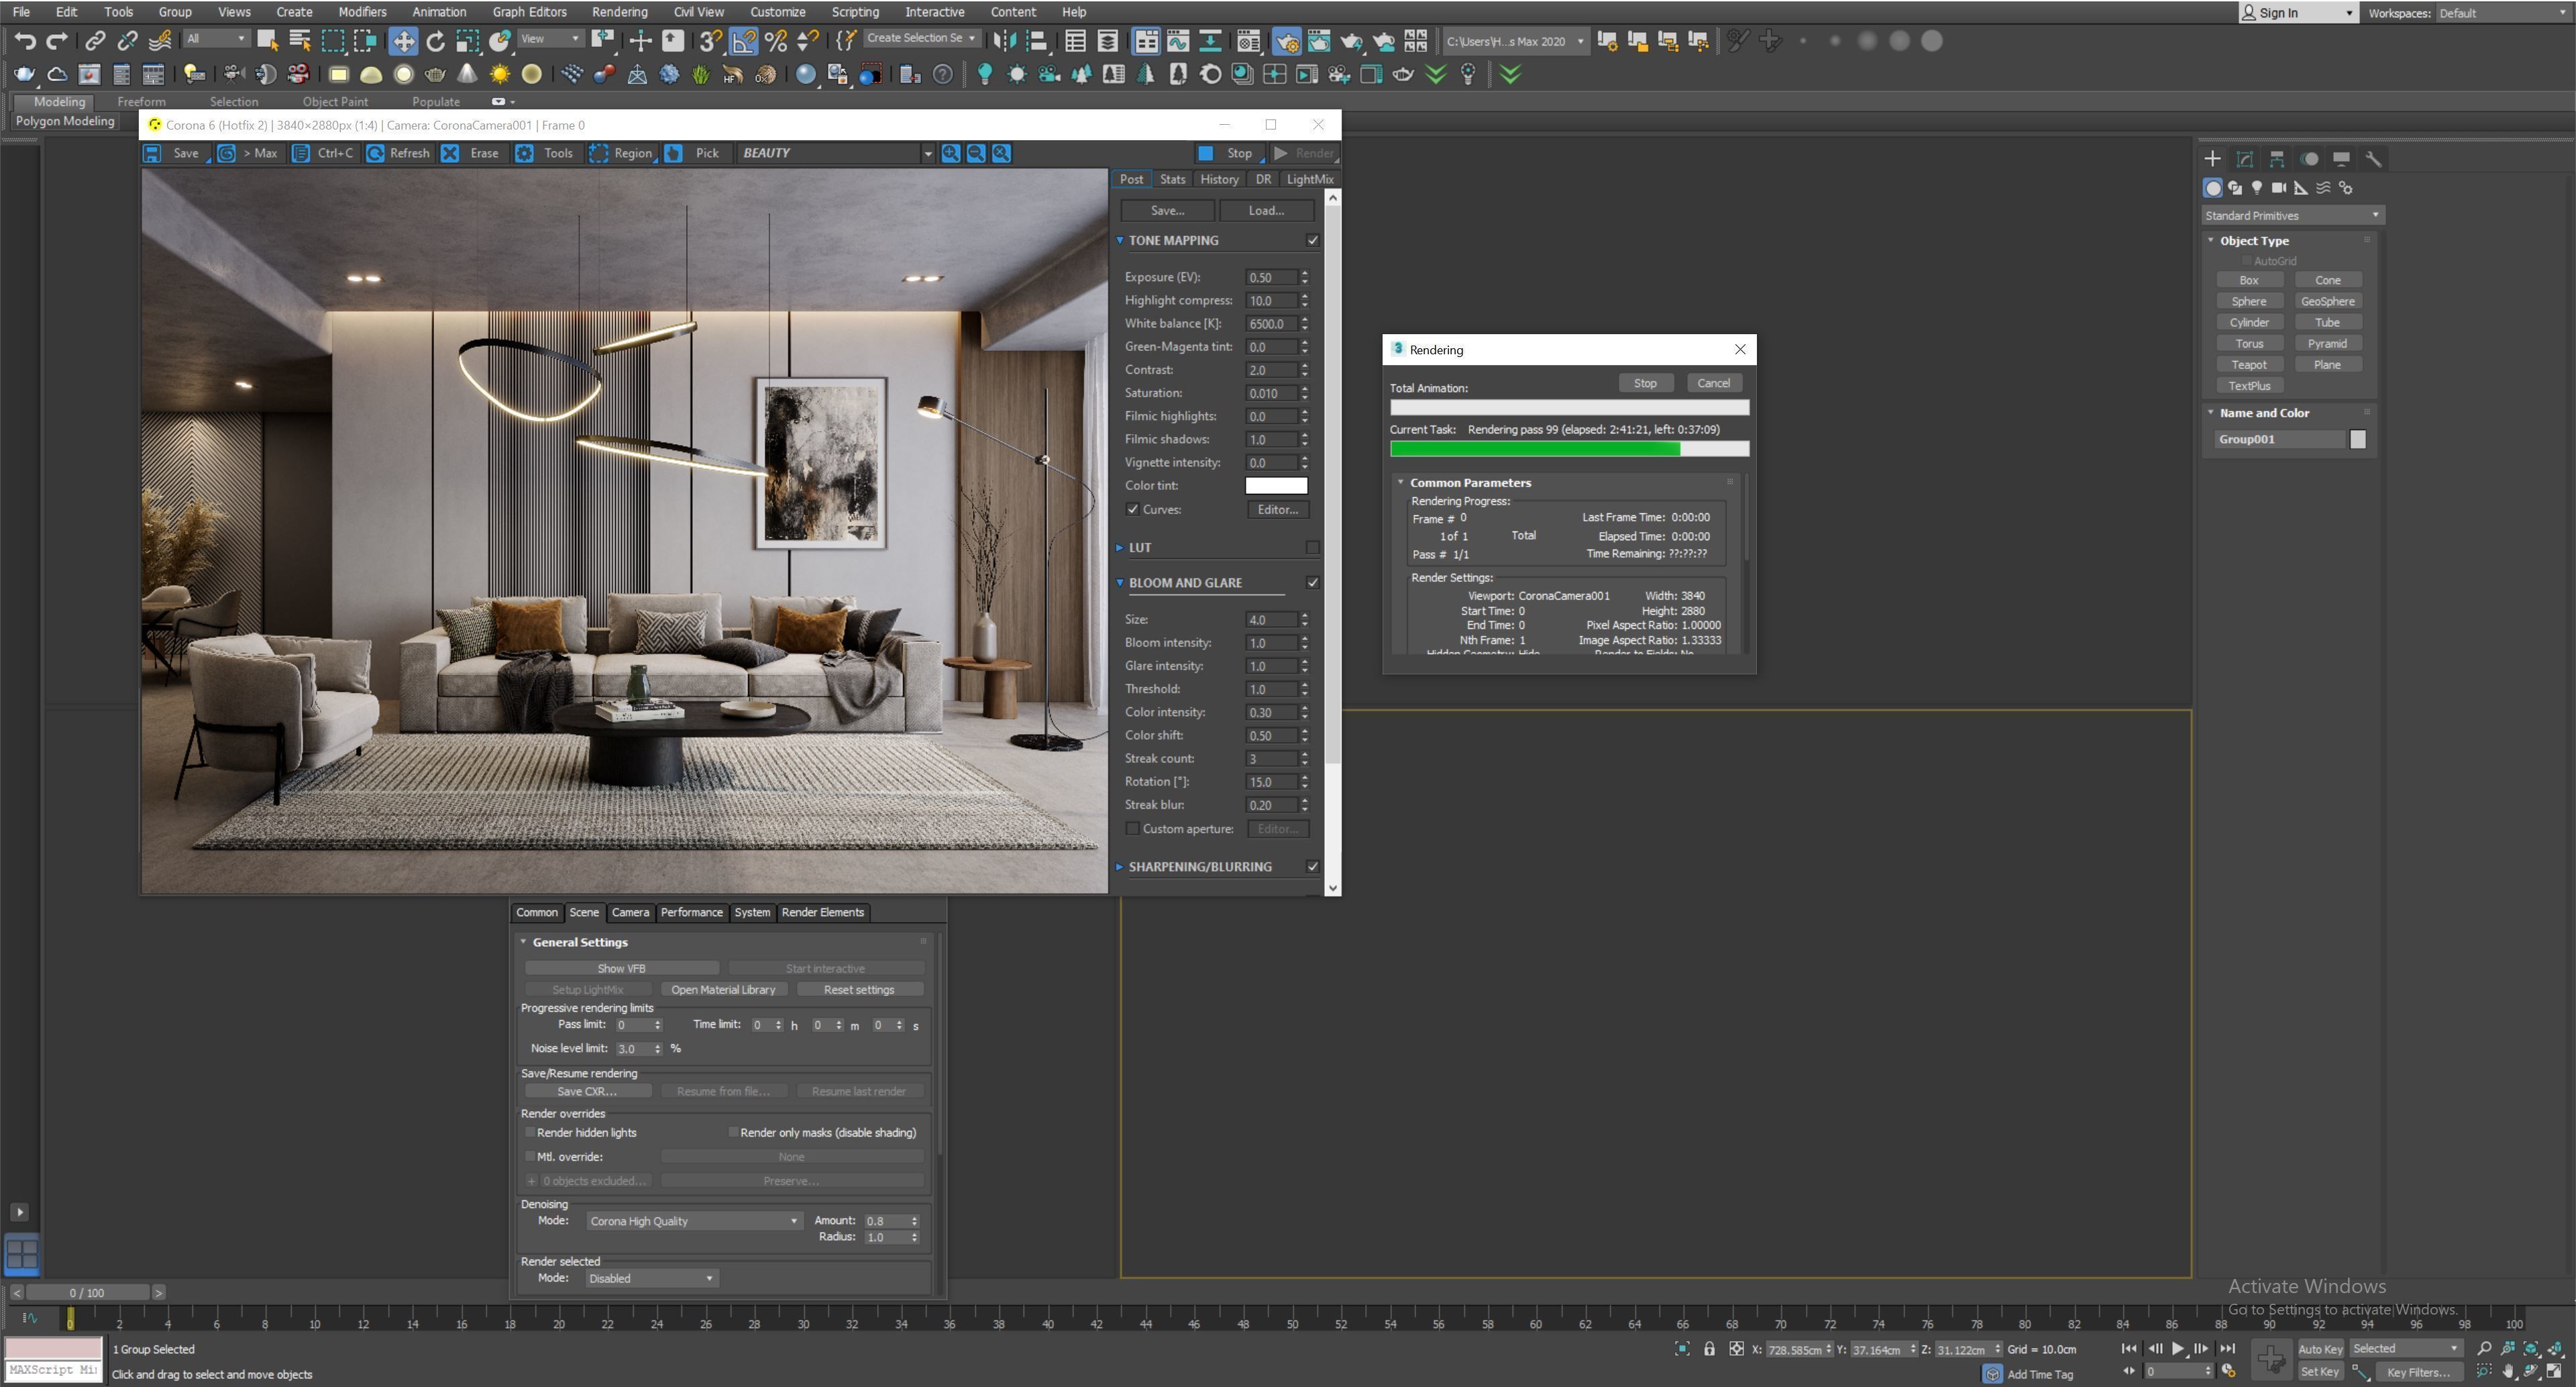Open the Render Elements tab

click(x=822, y=913)
